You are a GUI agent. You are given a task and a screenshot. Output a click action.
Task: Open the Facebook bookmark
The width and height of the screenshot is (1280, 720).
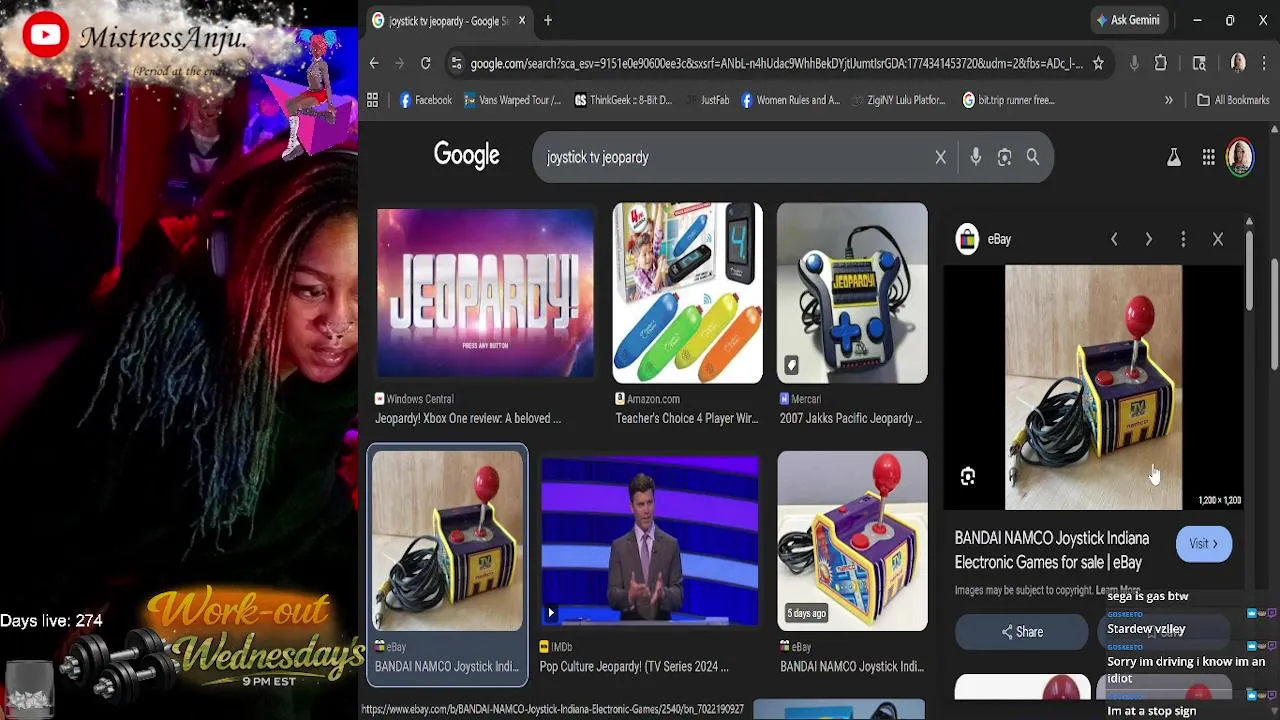click(x=426, y=100)
